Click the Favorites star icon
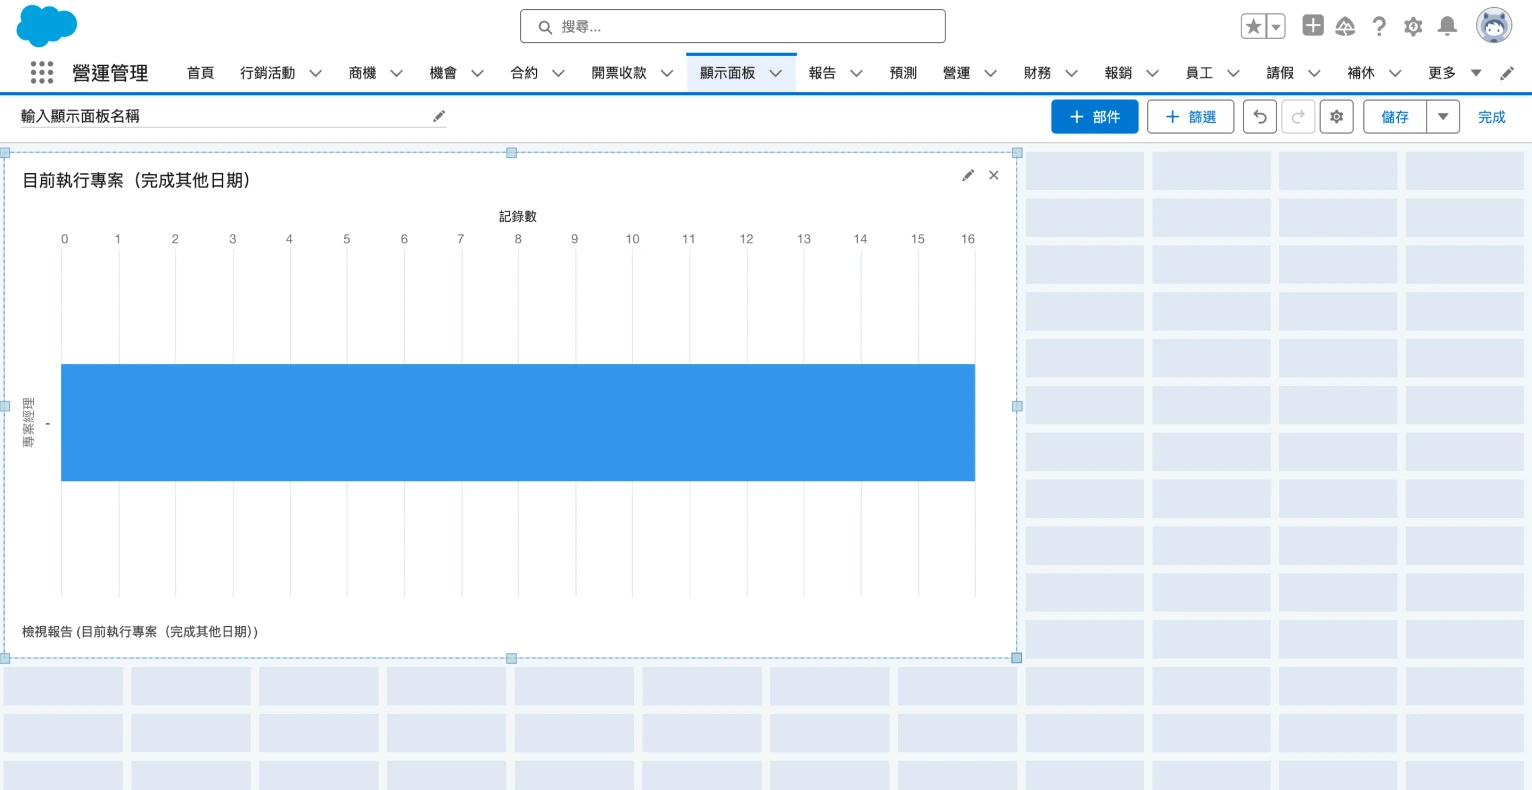Viewport: 1532px width, 790px height. tap(1253, 27)
